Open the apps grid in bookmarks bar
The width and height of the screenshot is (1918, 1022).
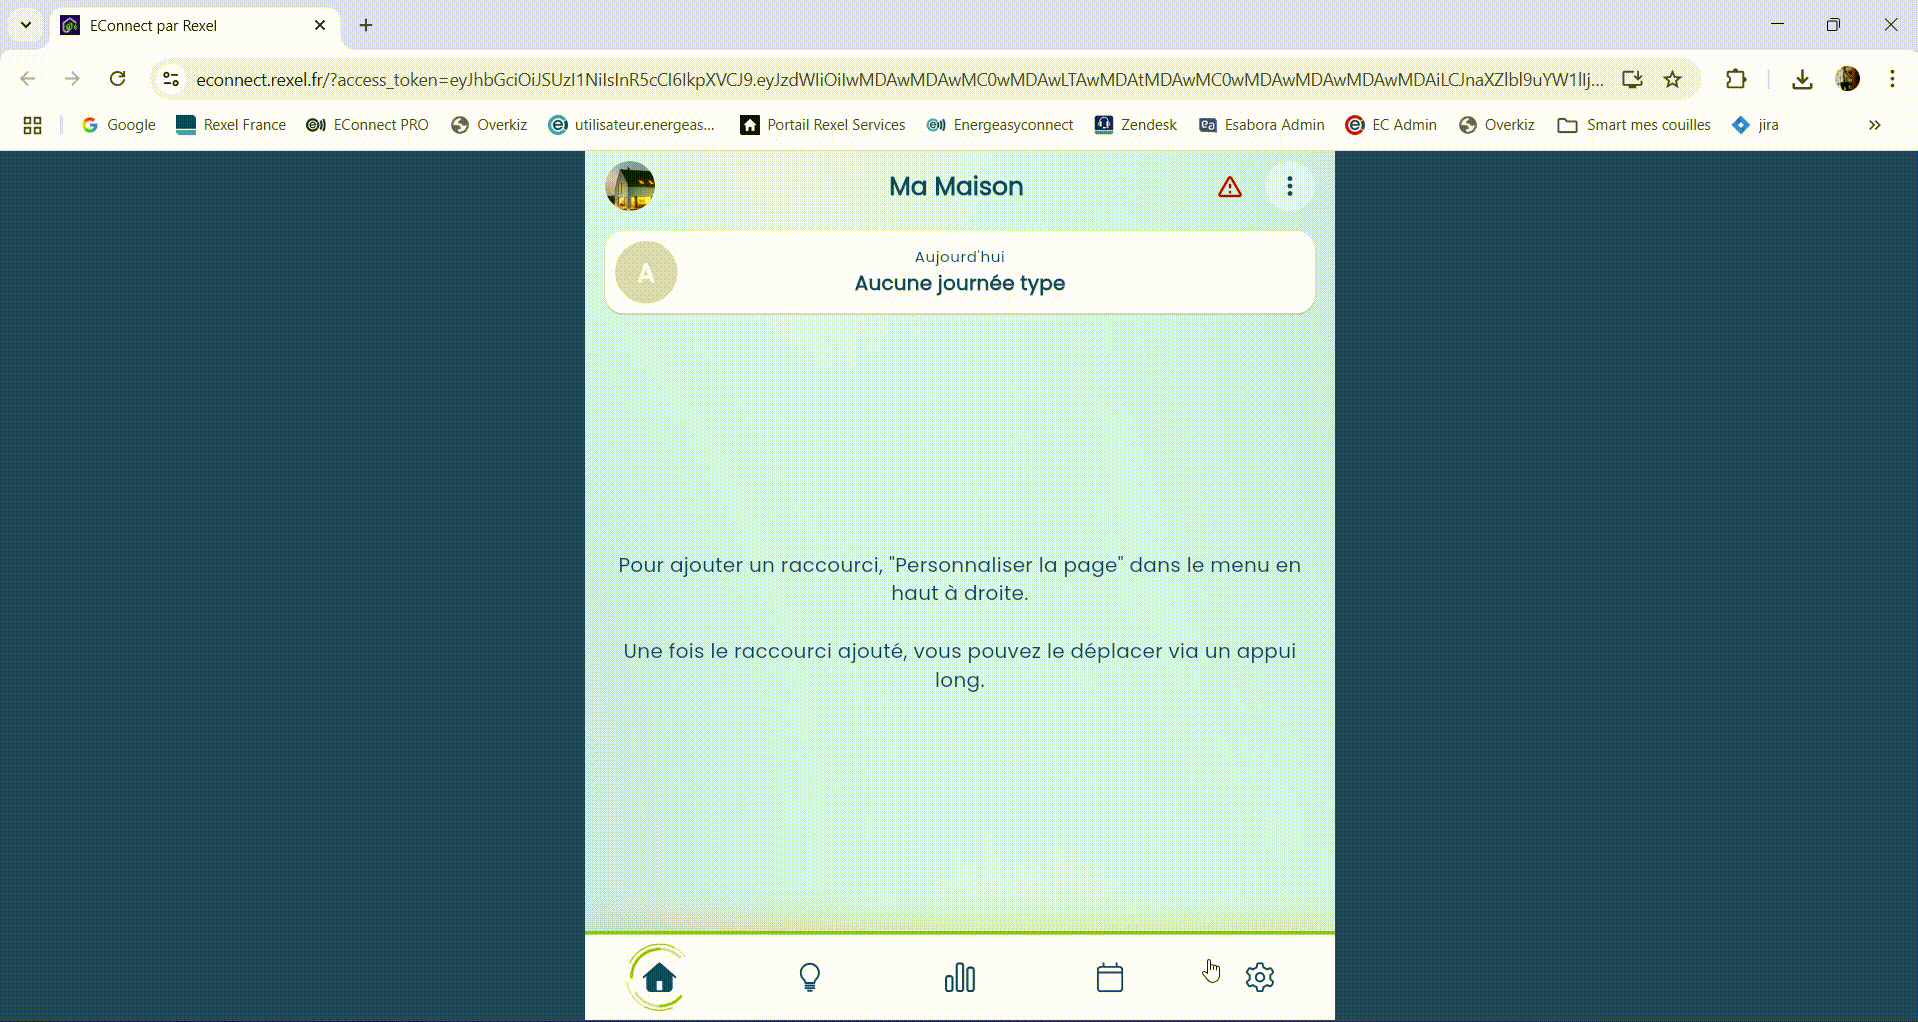pos(32,125)
